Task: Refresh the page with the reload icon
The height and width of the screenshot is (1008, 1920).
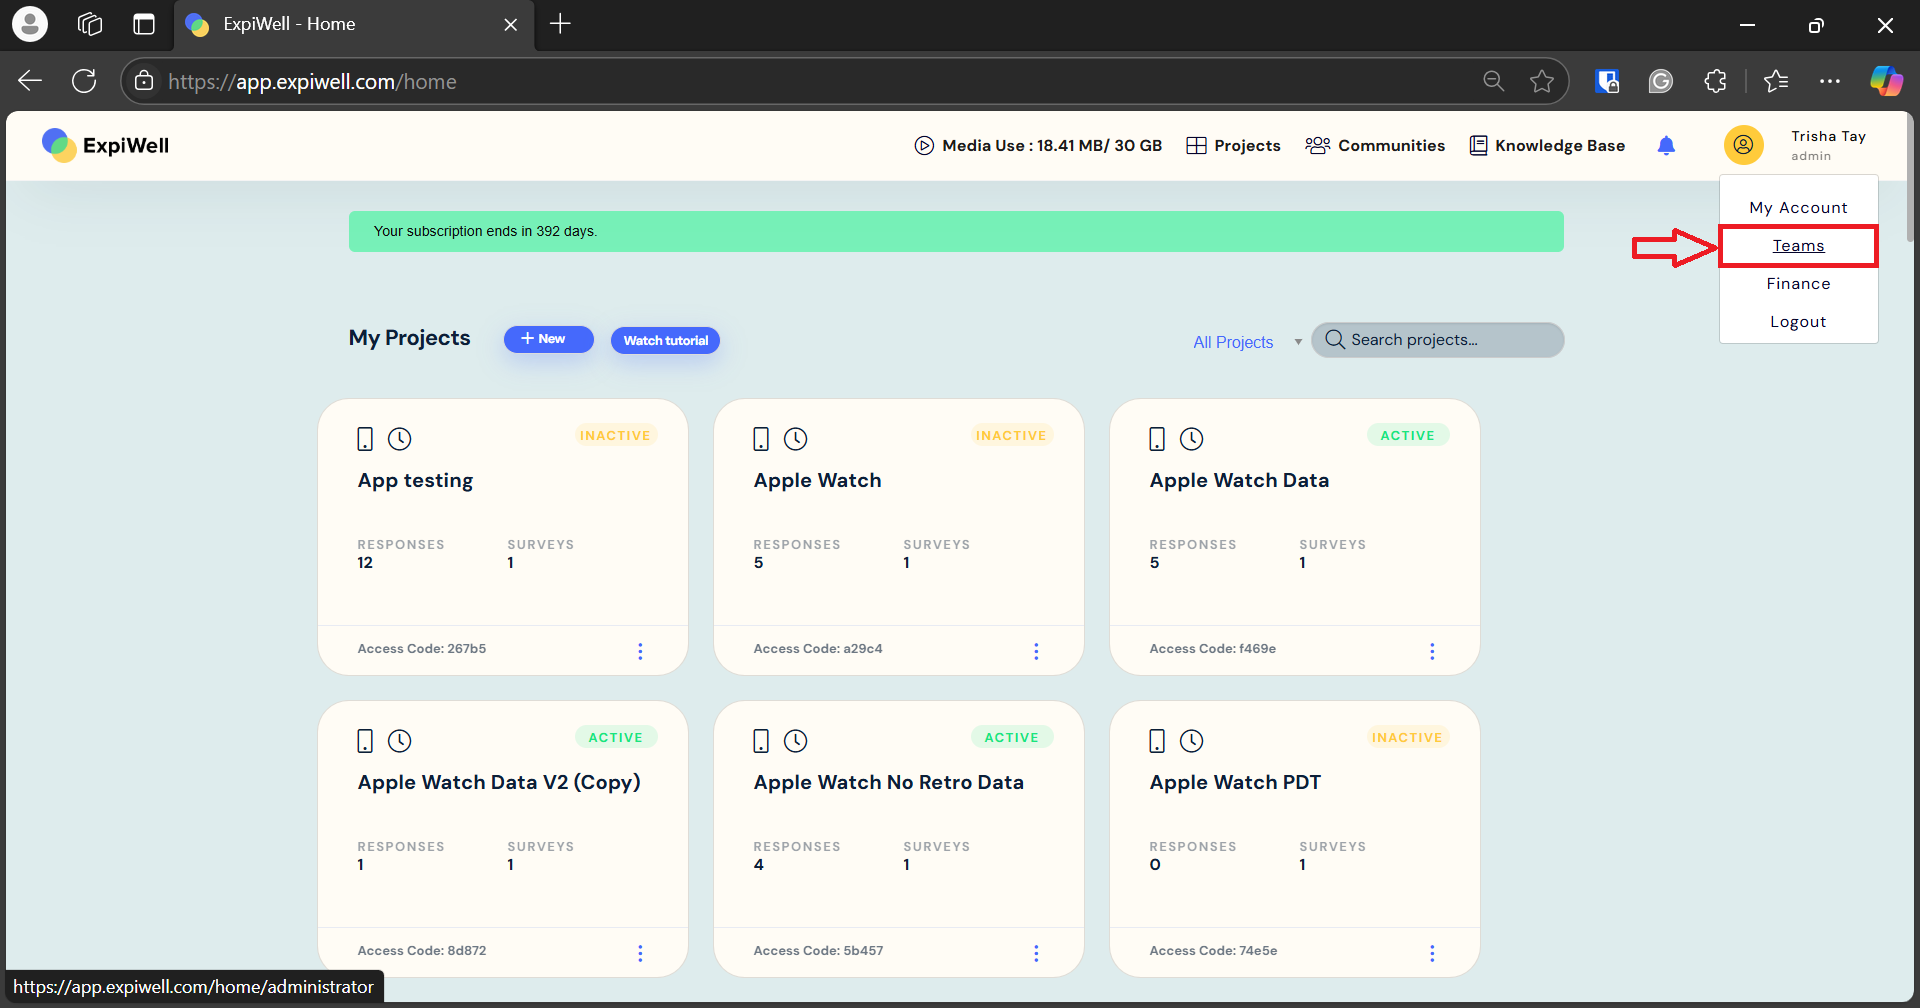Action: (84, 81)
